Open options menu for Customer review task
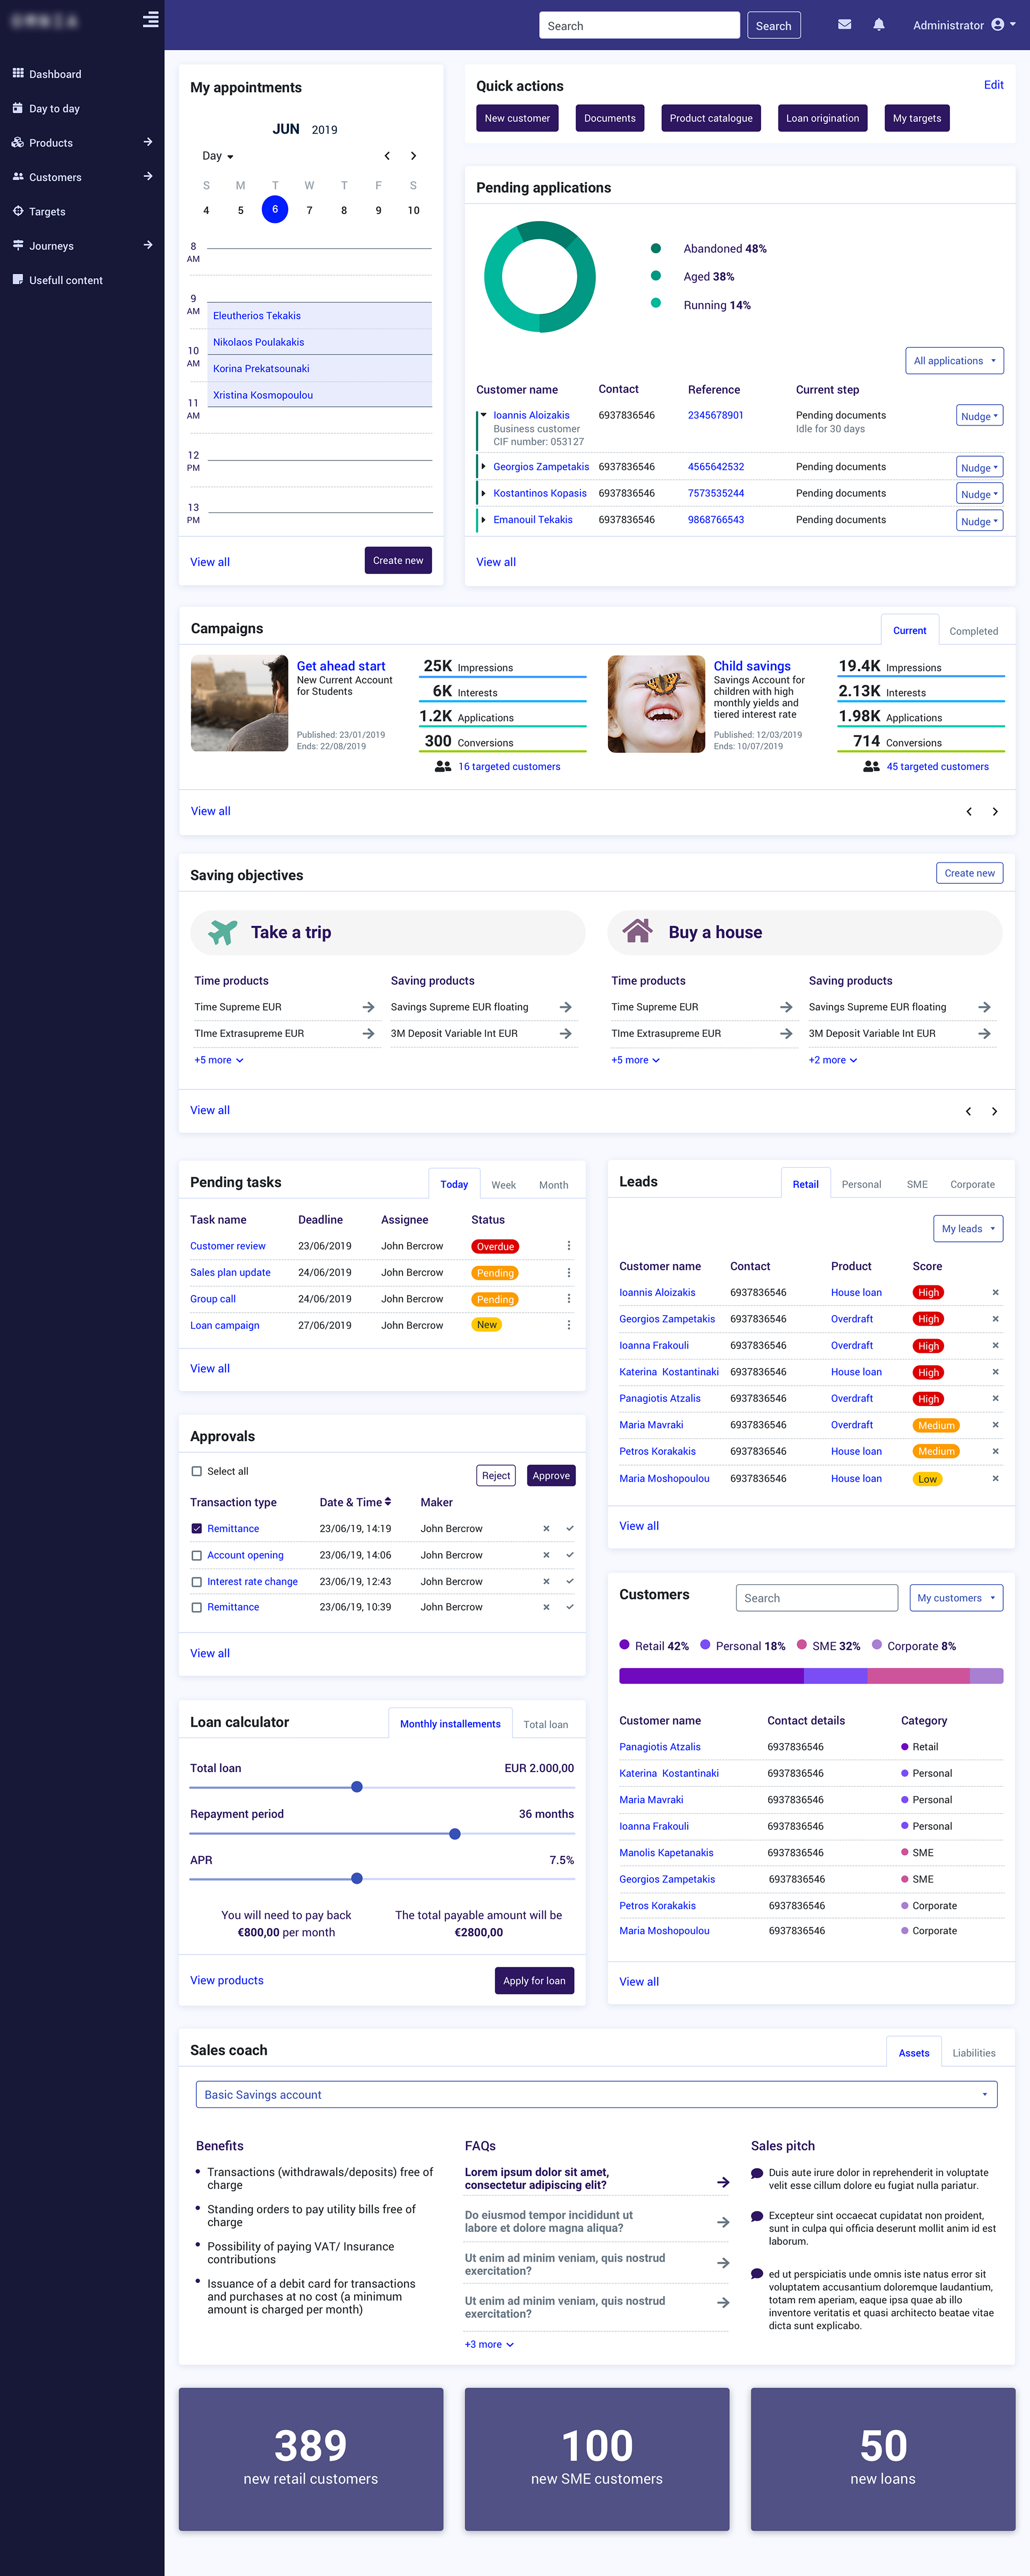 coord(568,1246)
